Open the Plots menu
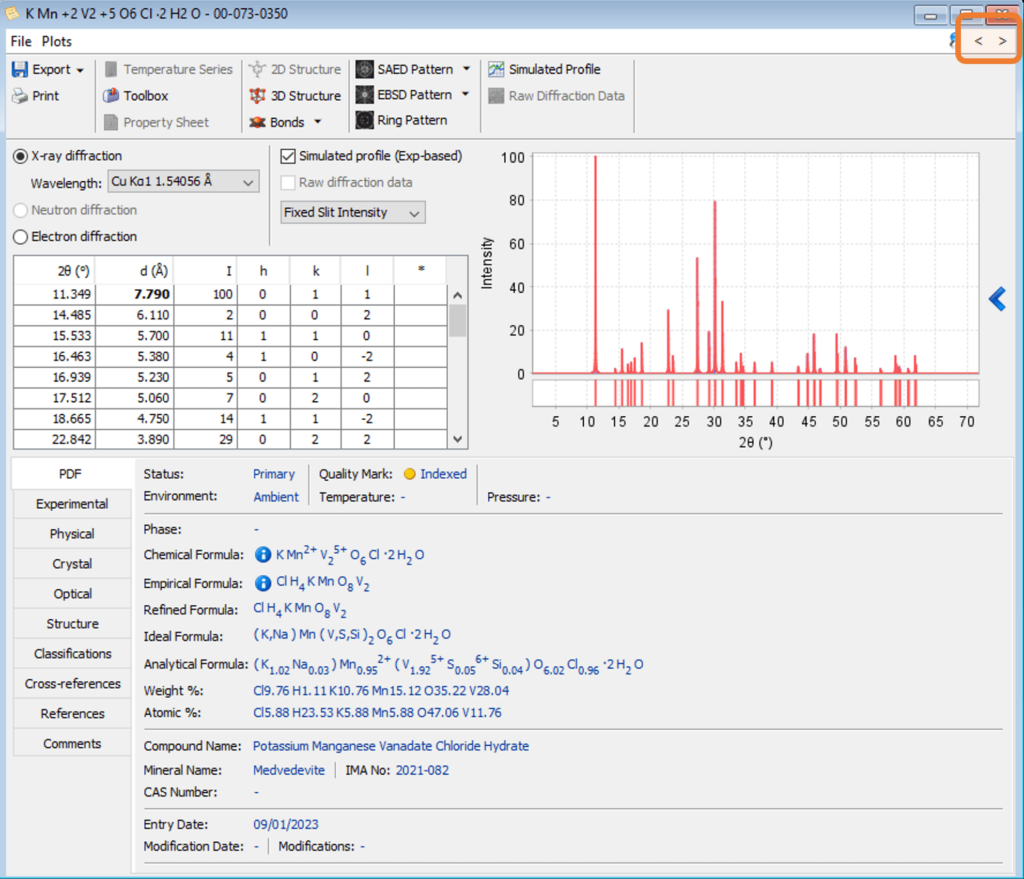Image resolution: width=1024 pixels, height=879 pixels. pos(56,41)
